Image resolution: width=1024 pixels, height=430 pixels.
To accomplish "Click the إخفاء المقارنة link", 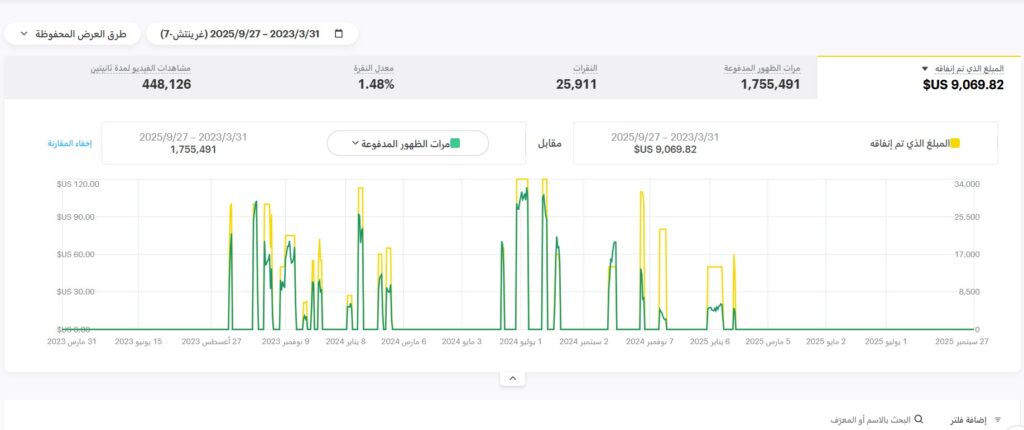I will tap(69, 143).
